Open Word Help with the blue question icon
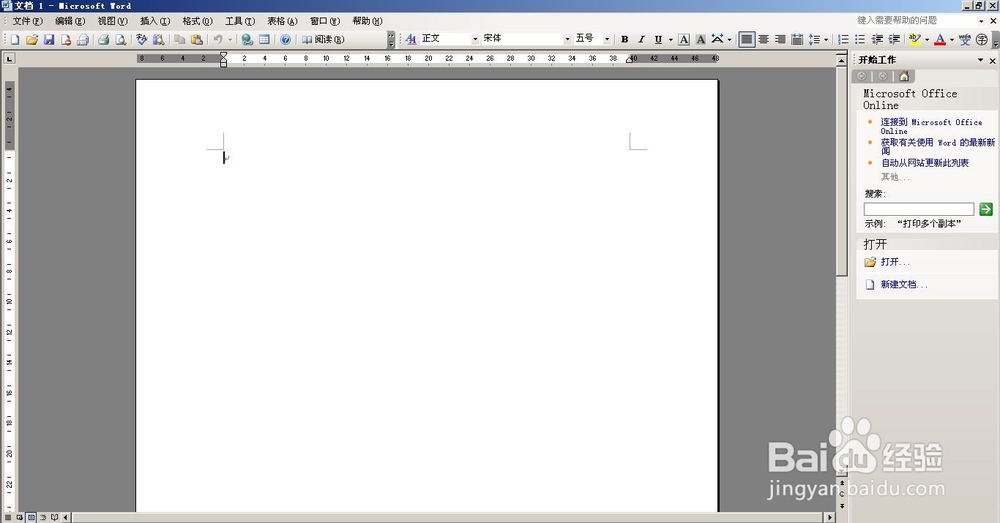 286,40
